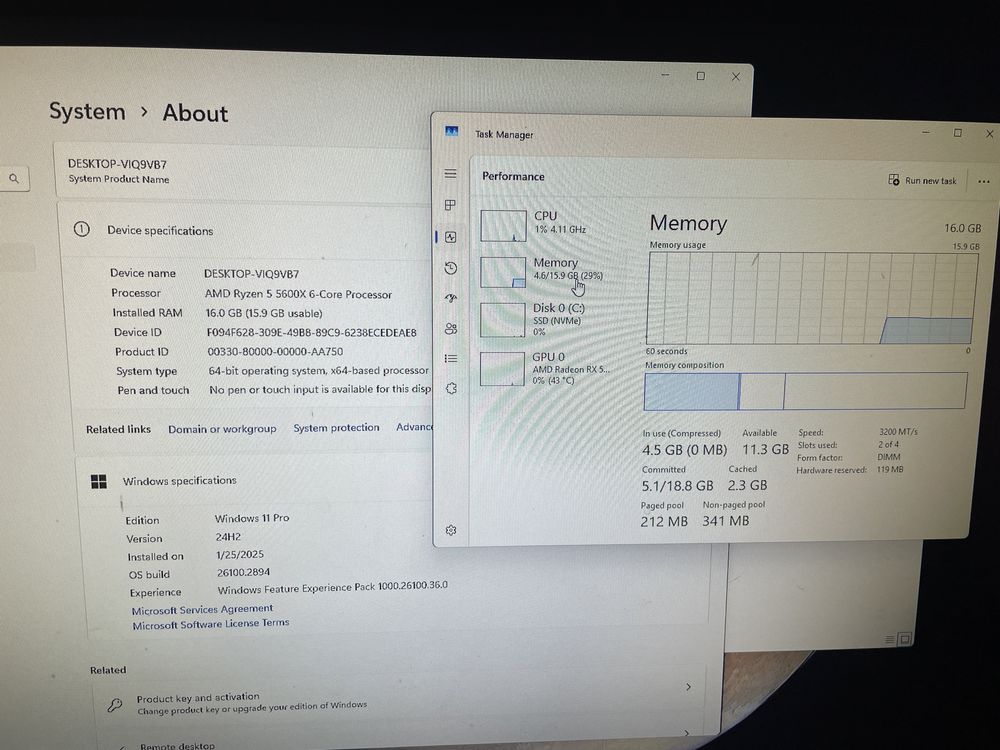Open Domain or workgroup link
This screenshot has width=1000, height=750.
222,429
